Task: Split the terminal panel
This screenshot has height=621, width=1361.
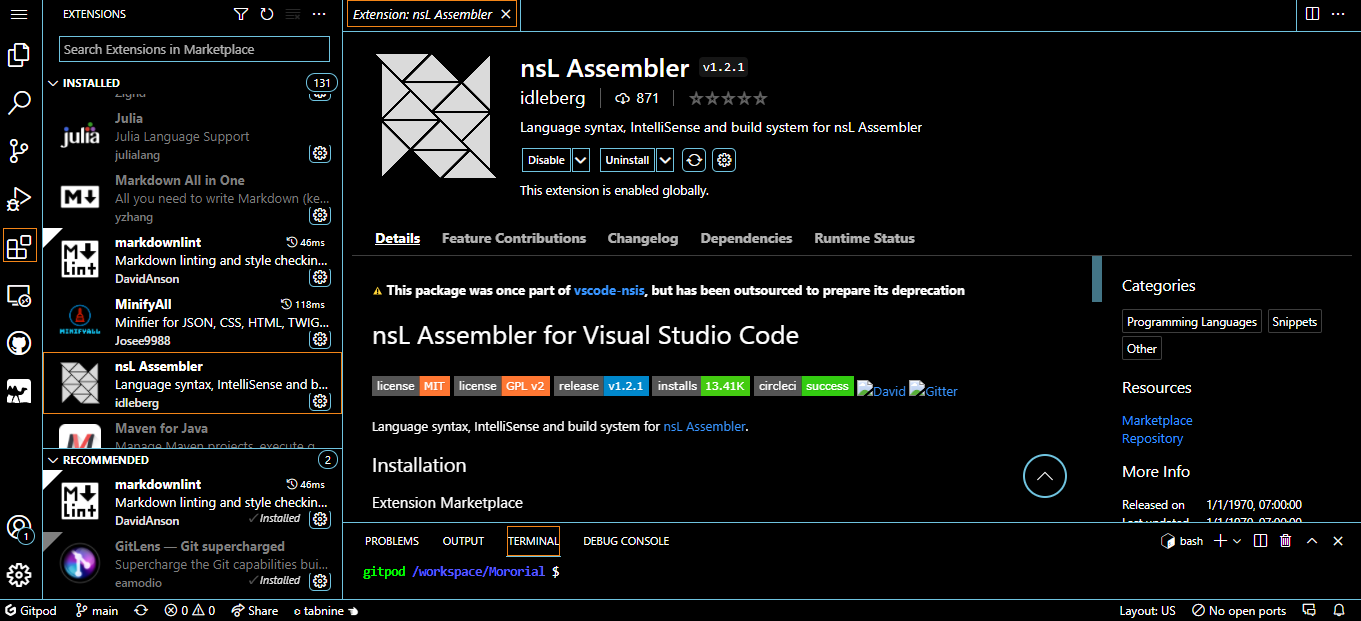Action: pyautogui.click(x=1260, y=541)
